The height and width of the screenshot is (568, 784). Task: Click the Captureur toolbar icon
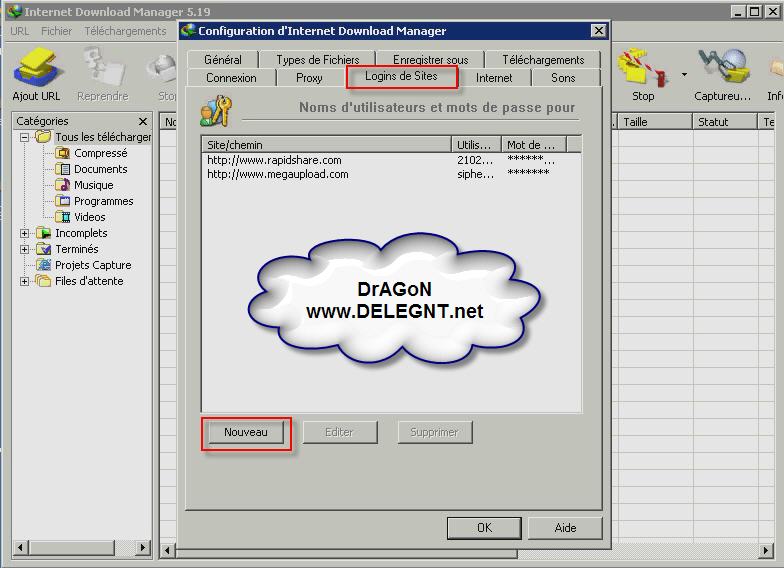pyautogui.click(x=723, y=68)
